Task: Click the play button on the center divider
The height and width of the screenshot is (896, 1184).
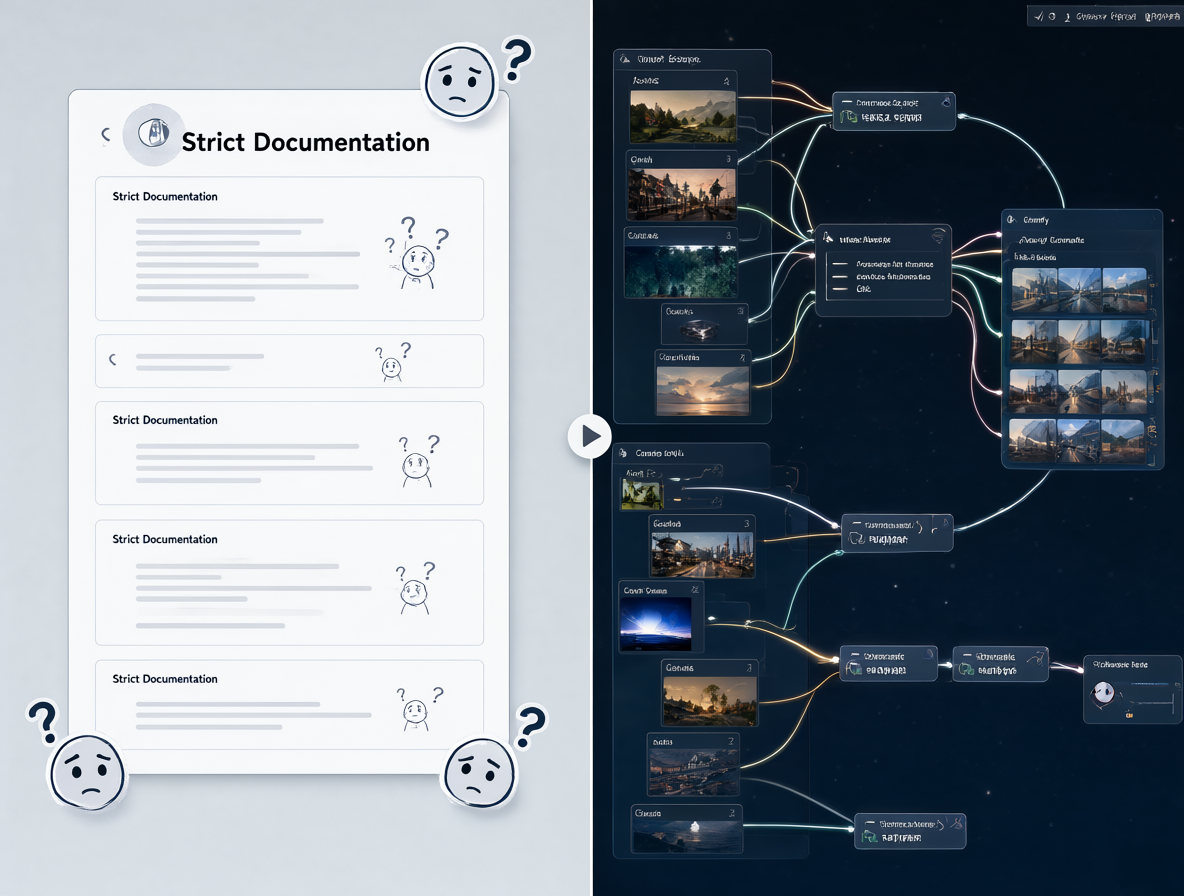Action: coord(590,436)
